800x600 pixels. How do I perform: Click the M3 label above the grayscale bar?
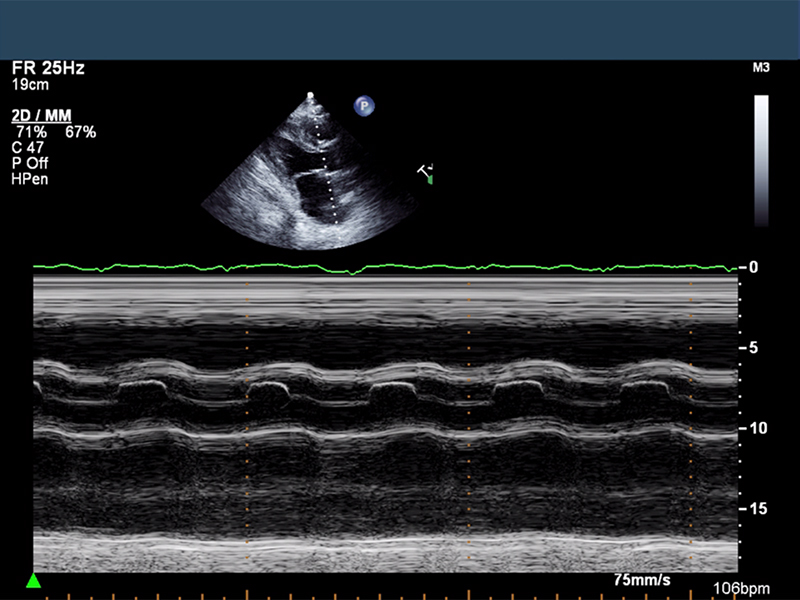pos(761,68)
